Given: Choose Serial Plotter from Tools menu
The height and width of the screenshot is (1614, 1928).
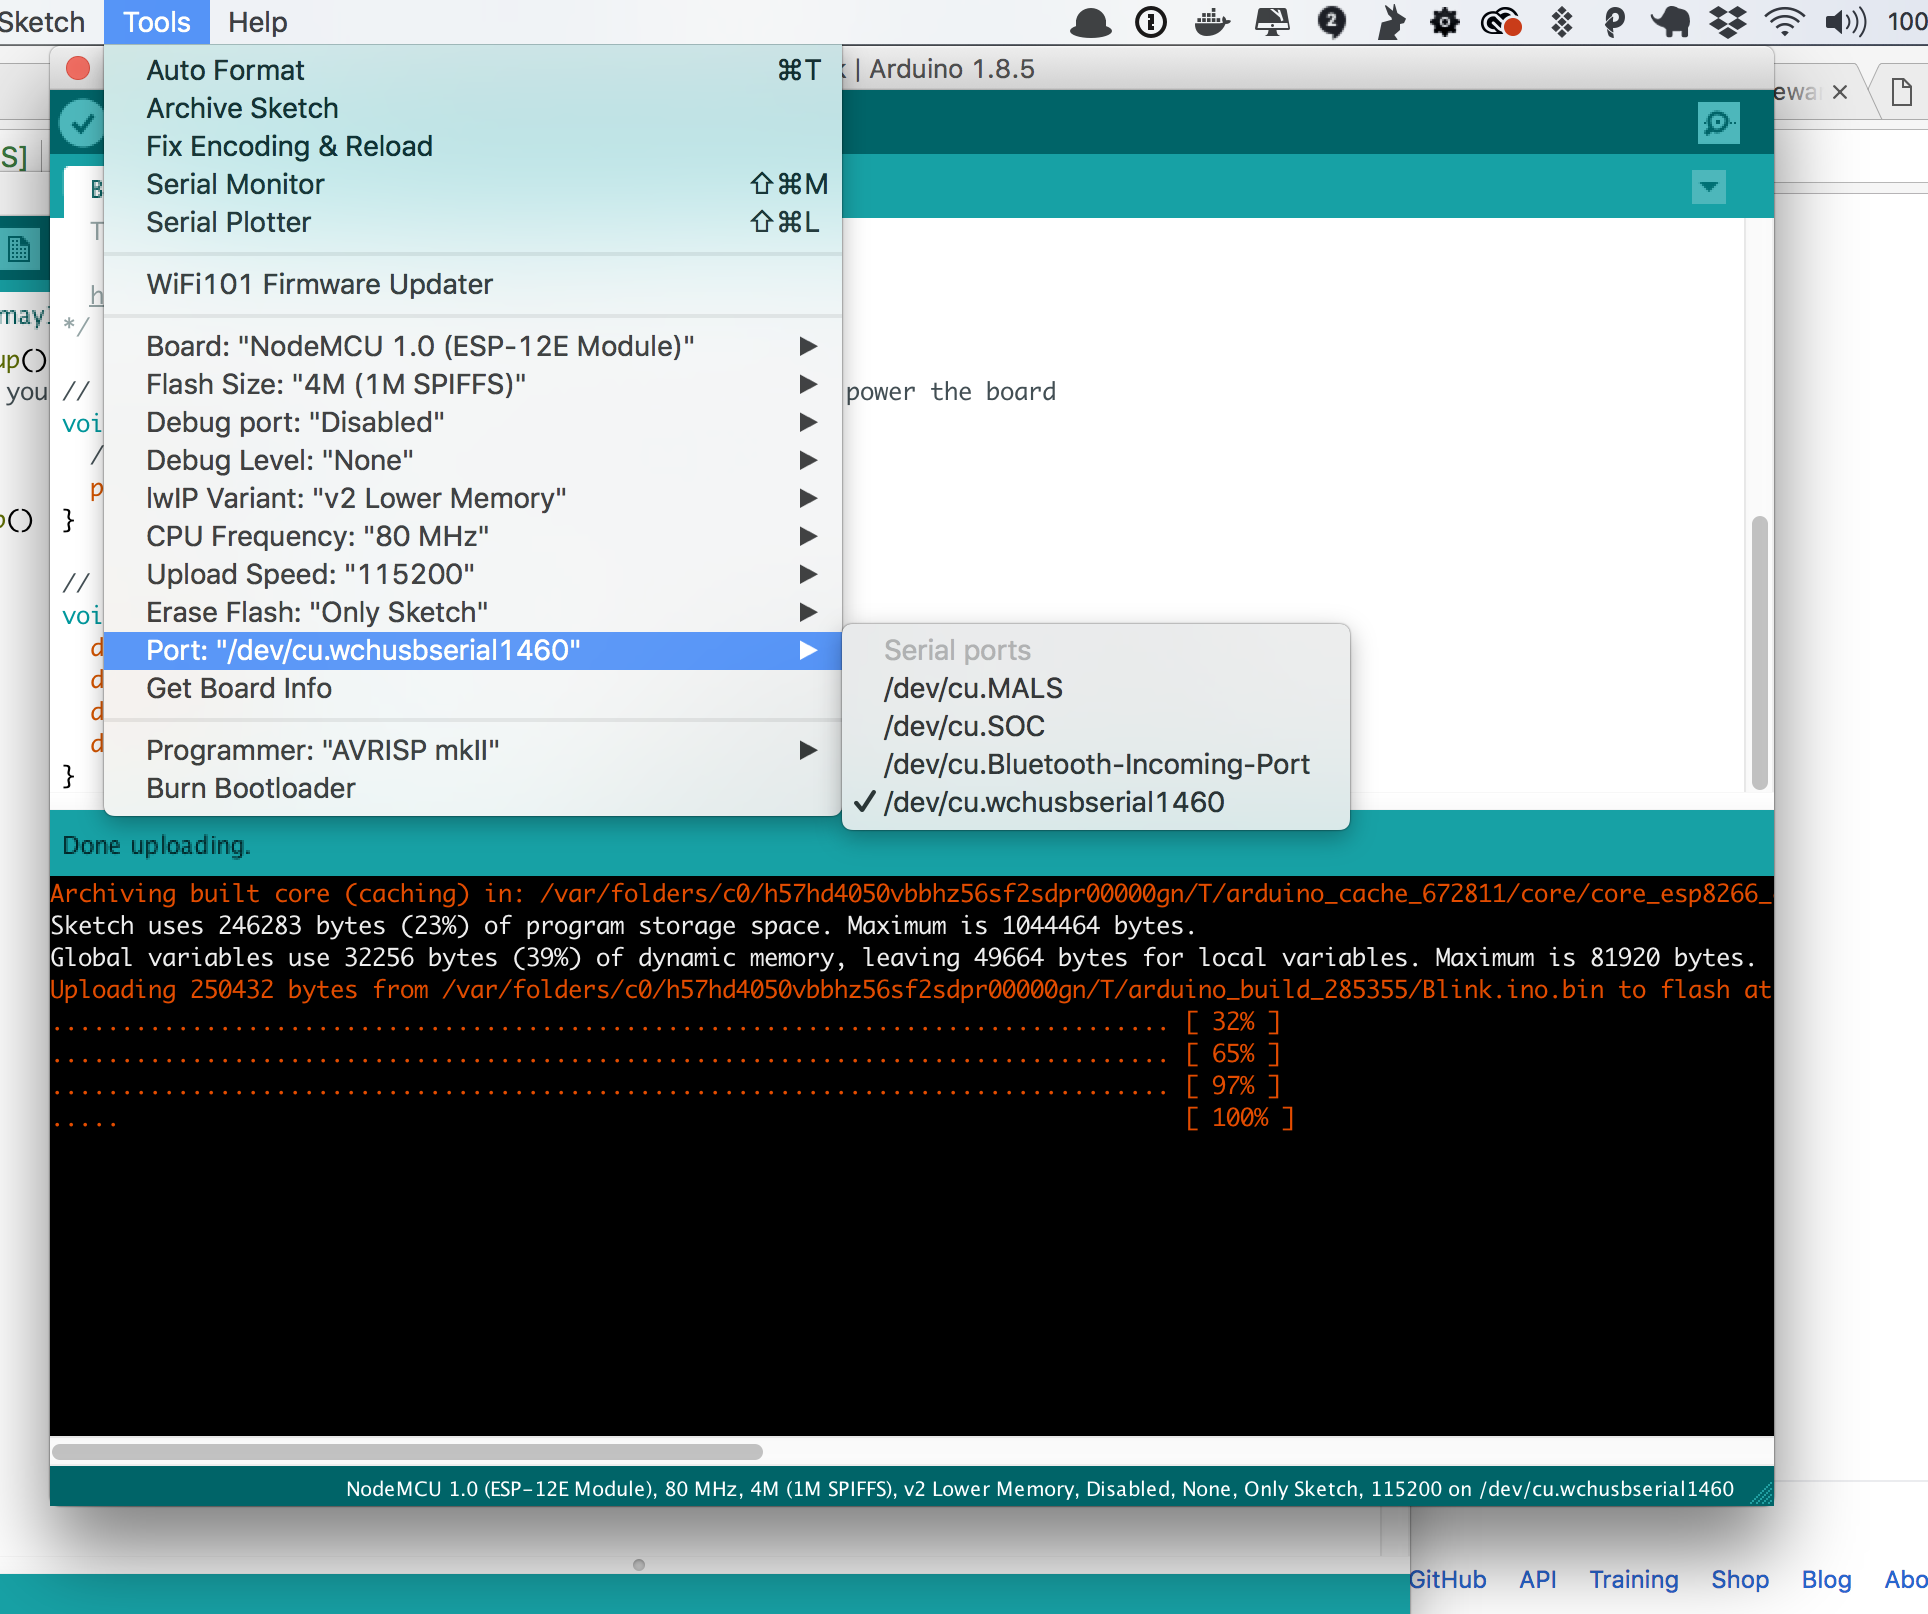Looking at the screenshot, I should 228,222.
